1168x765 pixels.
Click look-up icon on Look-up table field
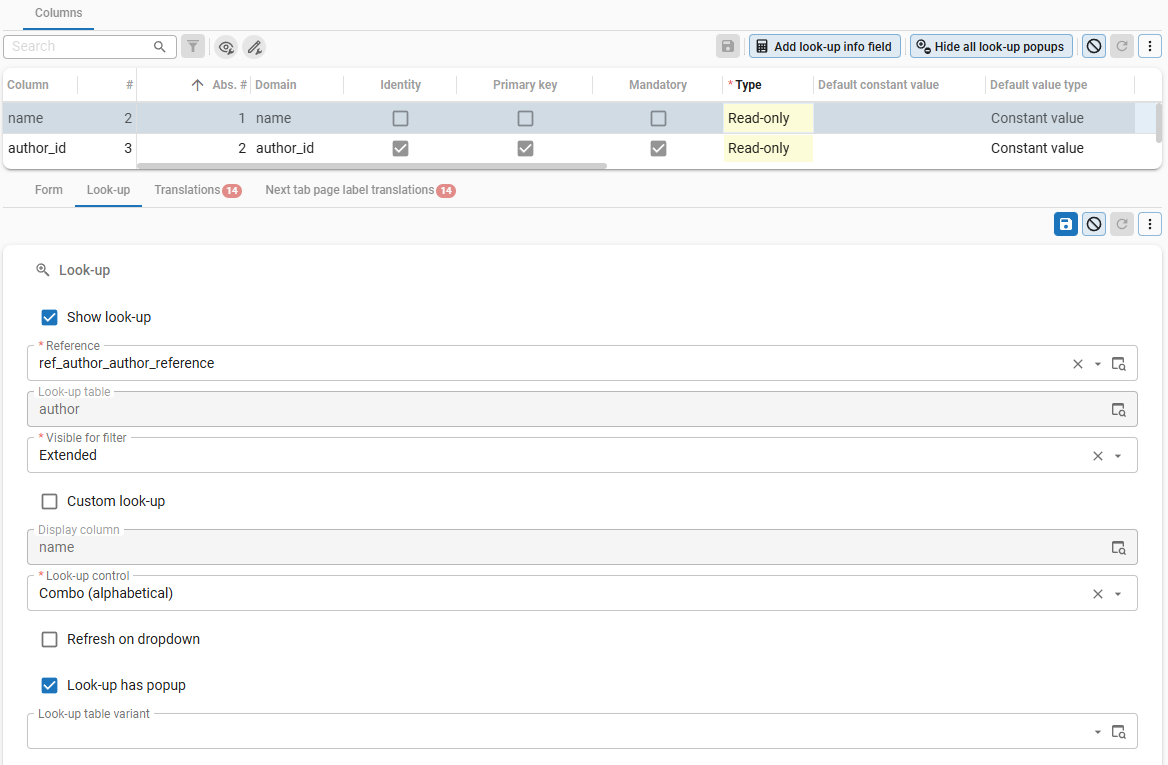1119,410
